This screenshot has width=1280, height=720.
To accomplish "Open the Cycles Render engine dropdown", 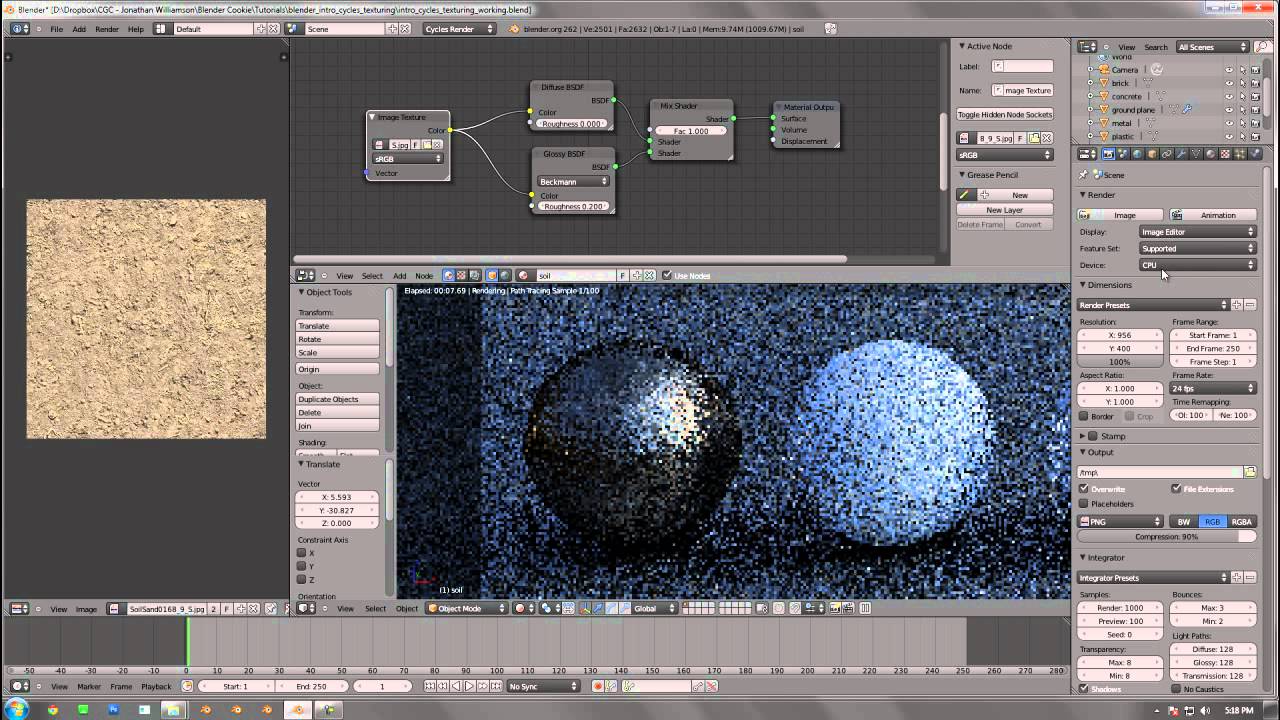I will pos(459,29).
